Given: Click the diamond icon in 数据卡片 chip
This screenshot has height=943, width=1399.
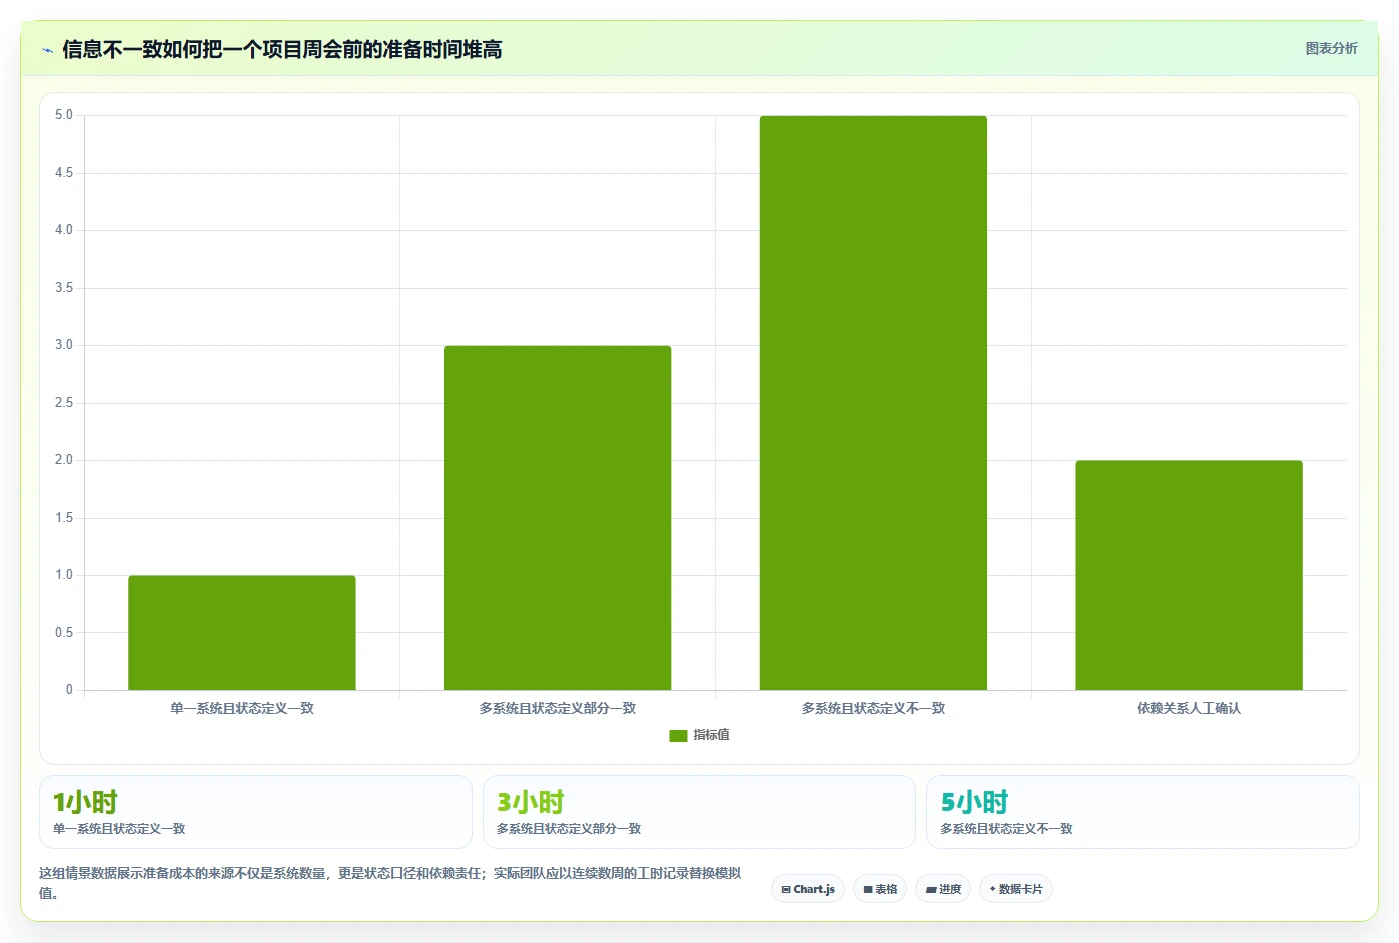Looking at the screenshot, I should [x=992, y=888].
